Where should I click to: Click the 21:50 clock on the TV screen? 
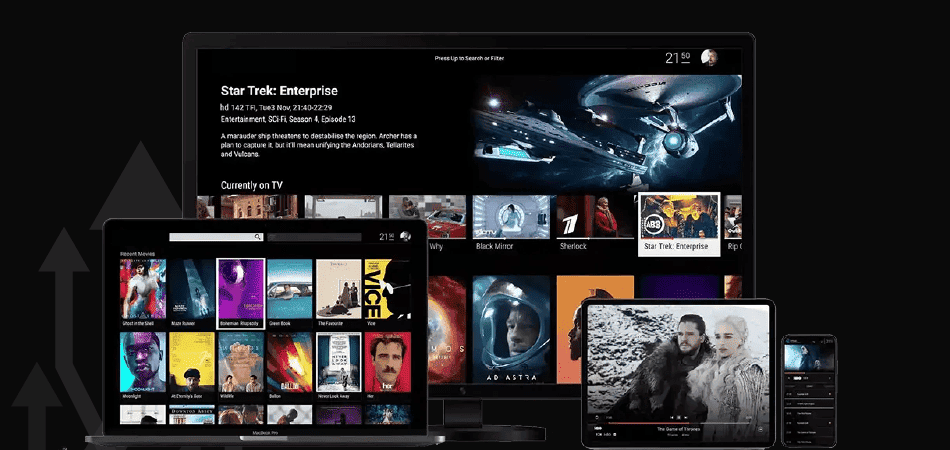[677, 58]
